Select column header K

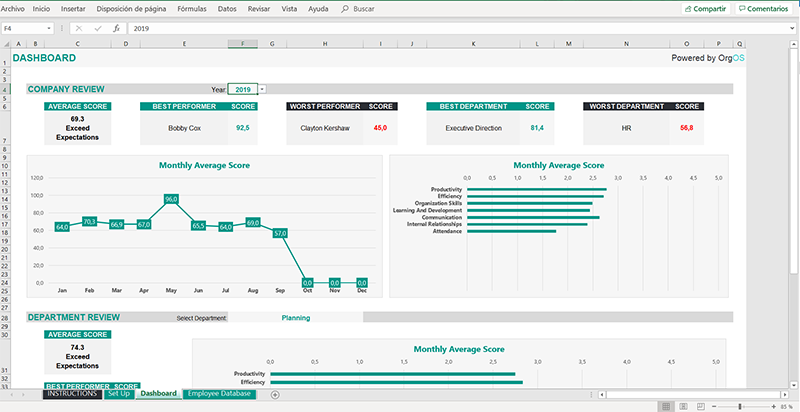[x=473, y=44]
